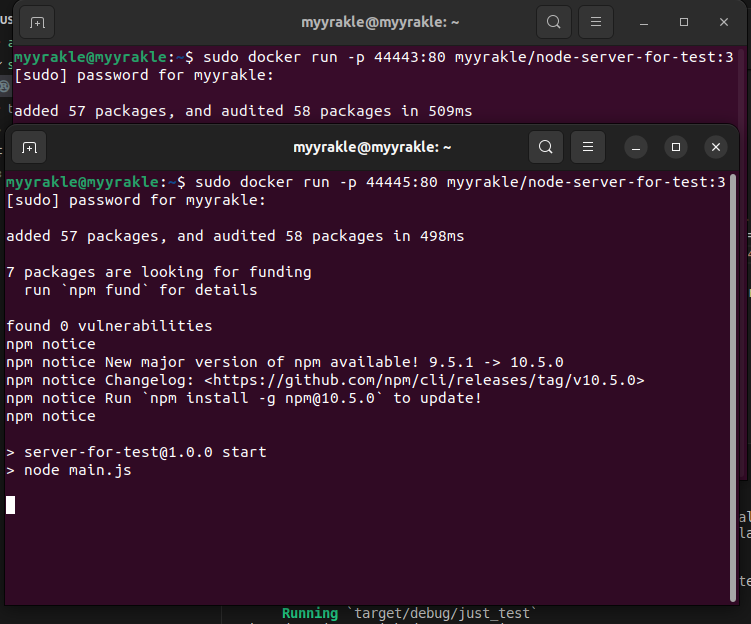This screenshot has width=751, height=624.
Task: Maximize the terminal running port 44445
Action: (676, 147)
